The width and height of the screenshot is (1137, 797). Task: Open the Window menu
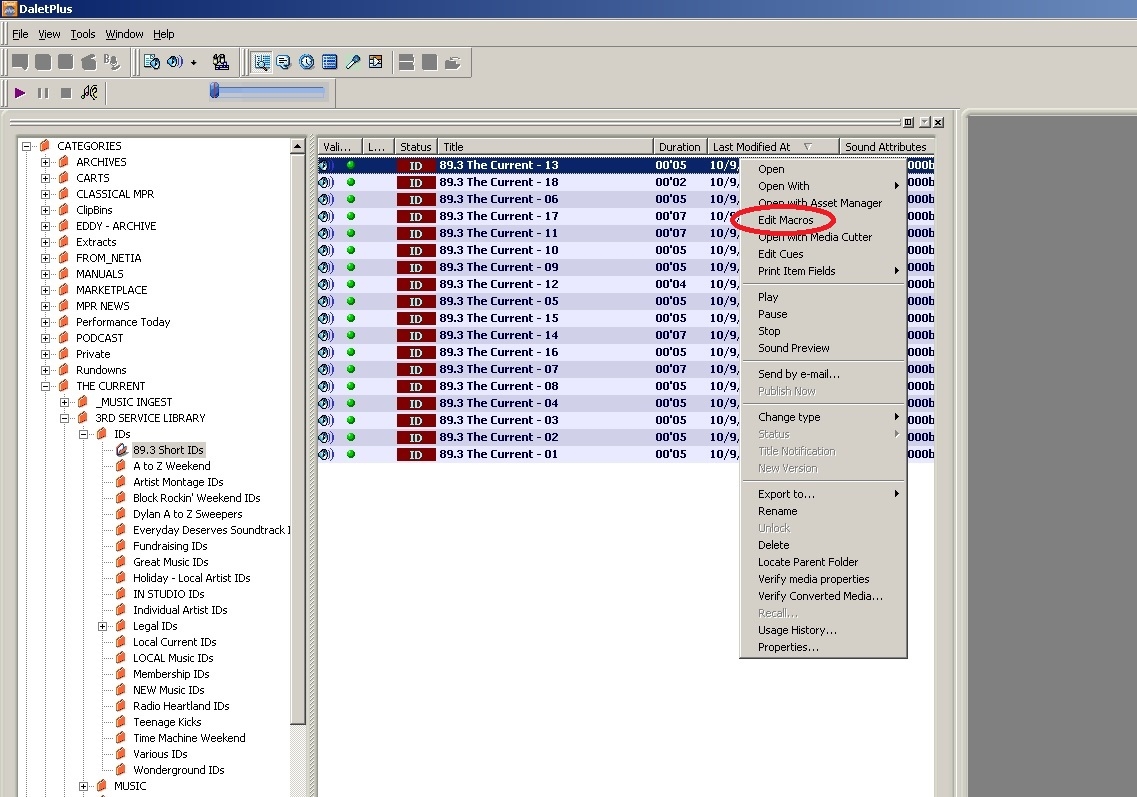124,34
